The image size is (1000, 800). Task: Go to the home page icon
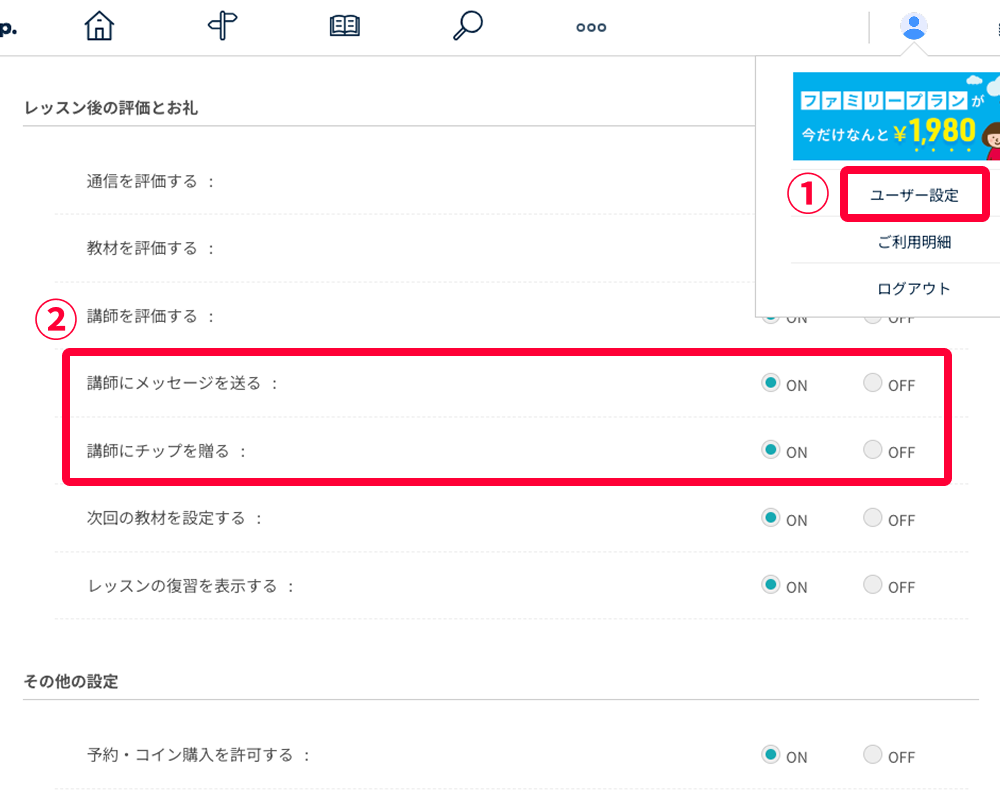(99, 26)
